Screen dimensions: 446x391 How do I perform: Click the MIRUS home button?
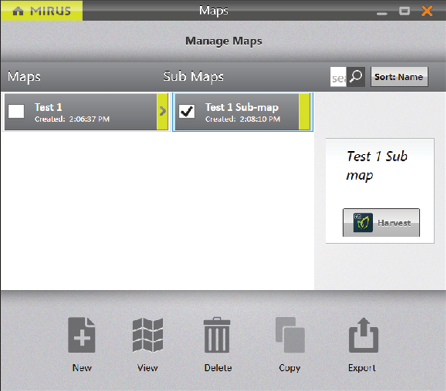click(x=42, y=11)
